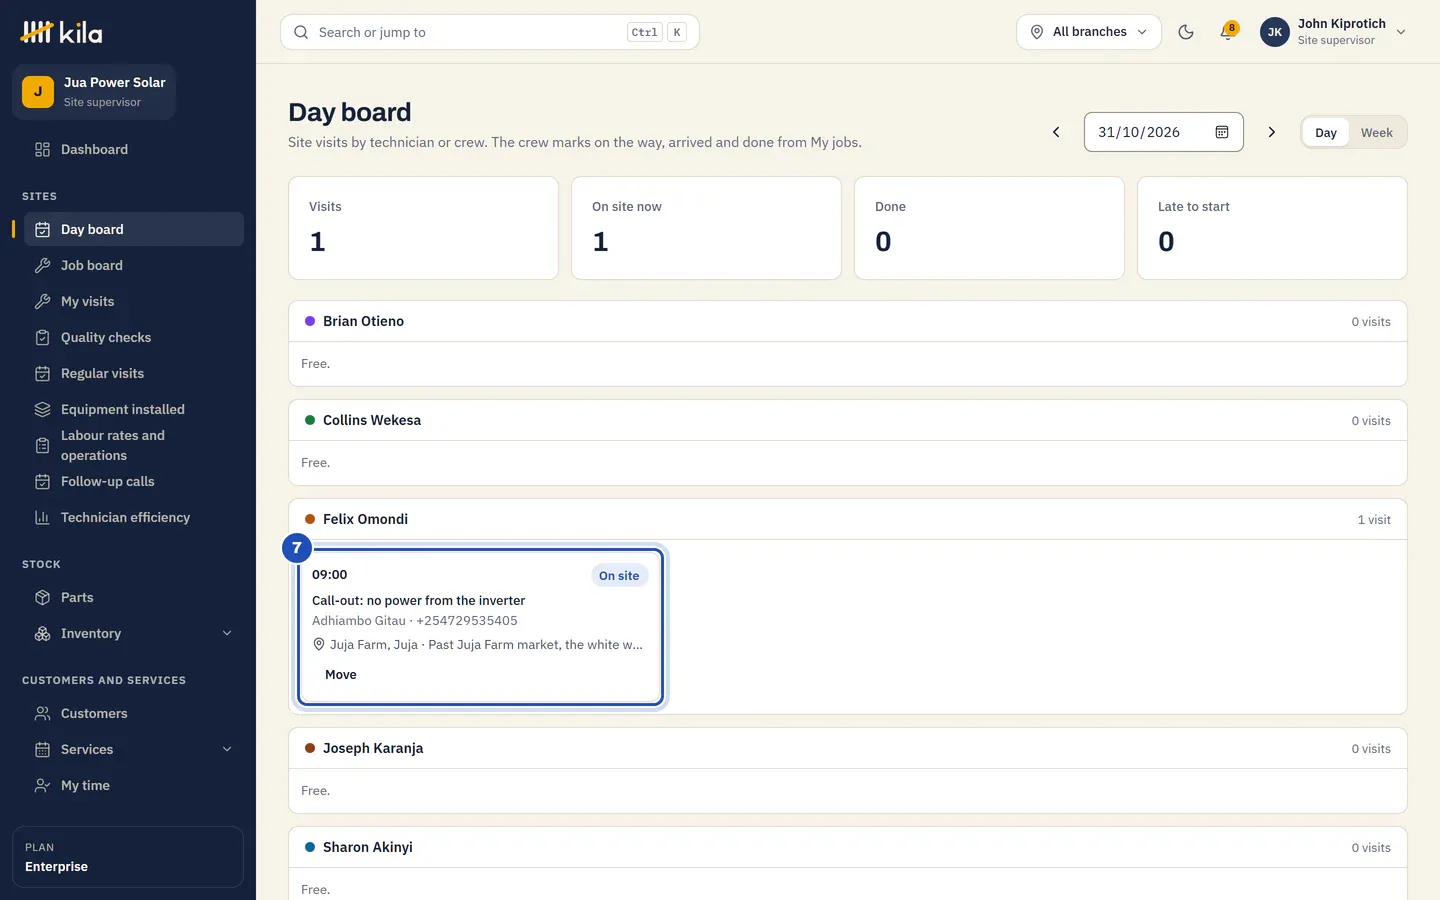Viewport: 1440px width, 900px height.
Task: Select the Day view toggle
Action: [1326, 132]
